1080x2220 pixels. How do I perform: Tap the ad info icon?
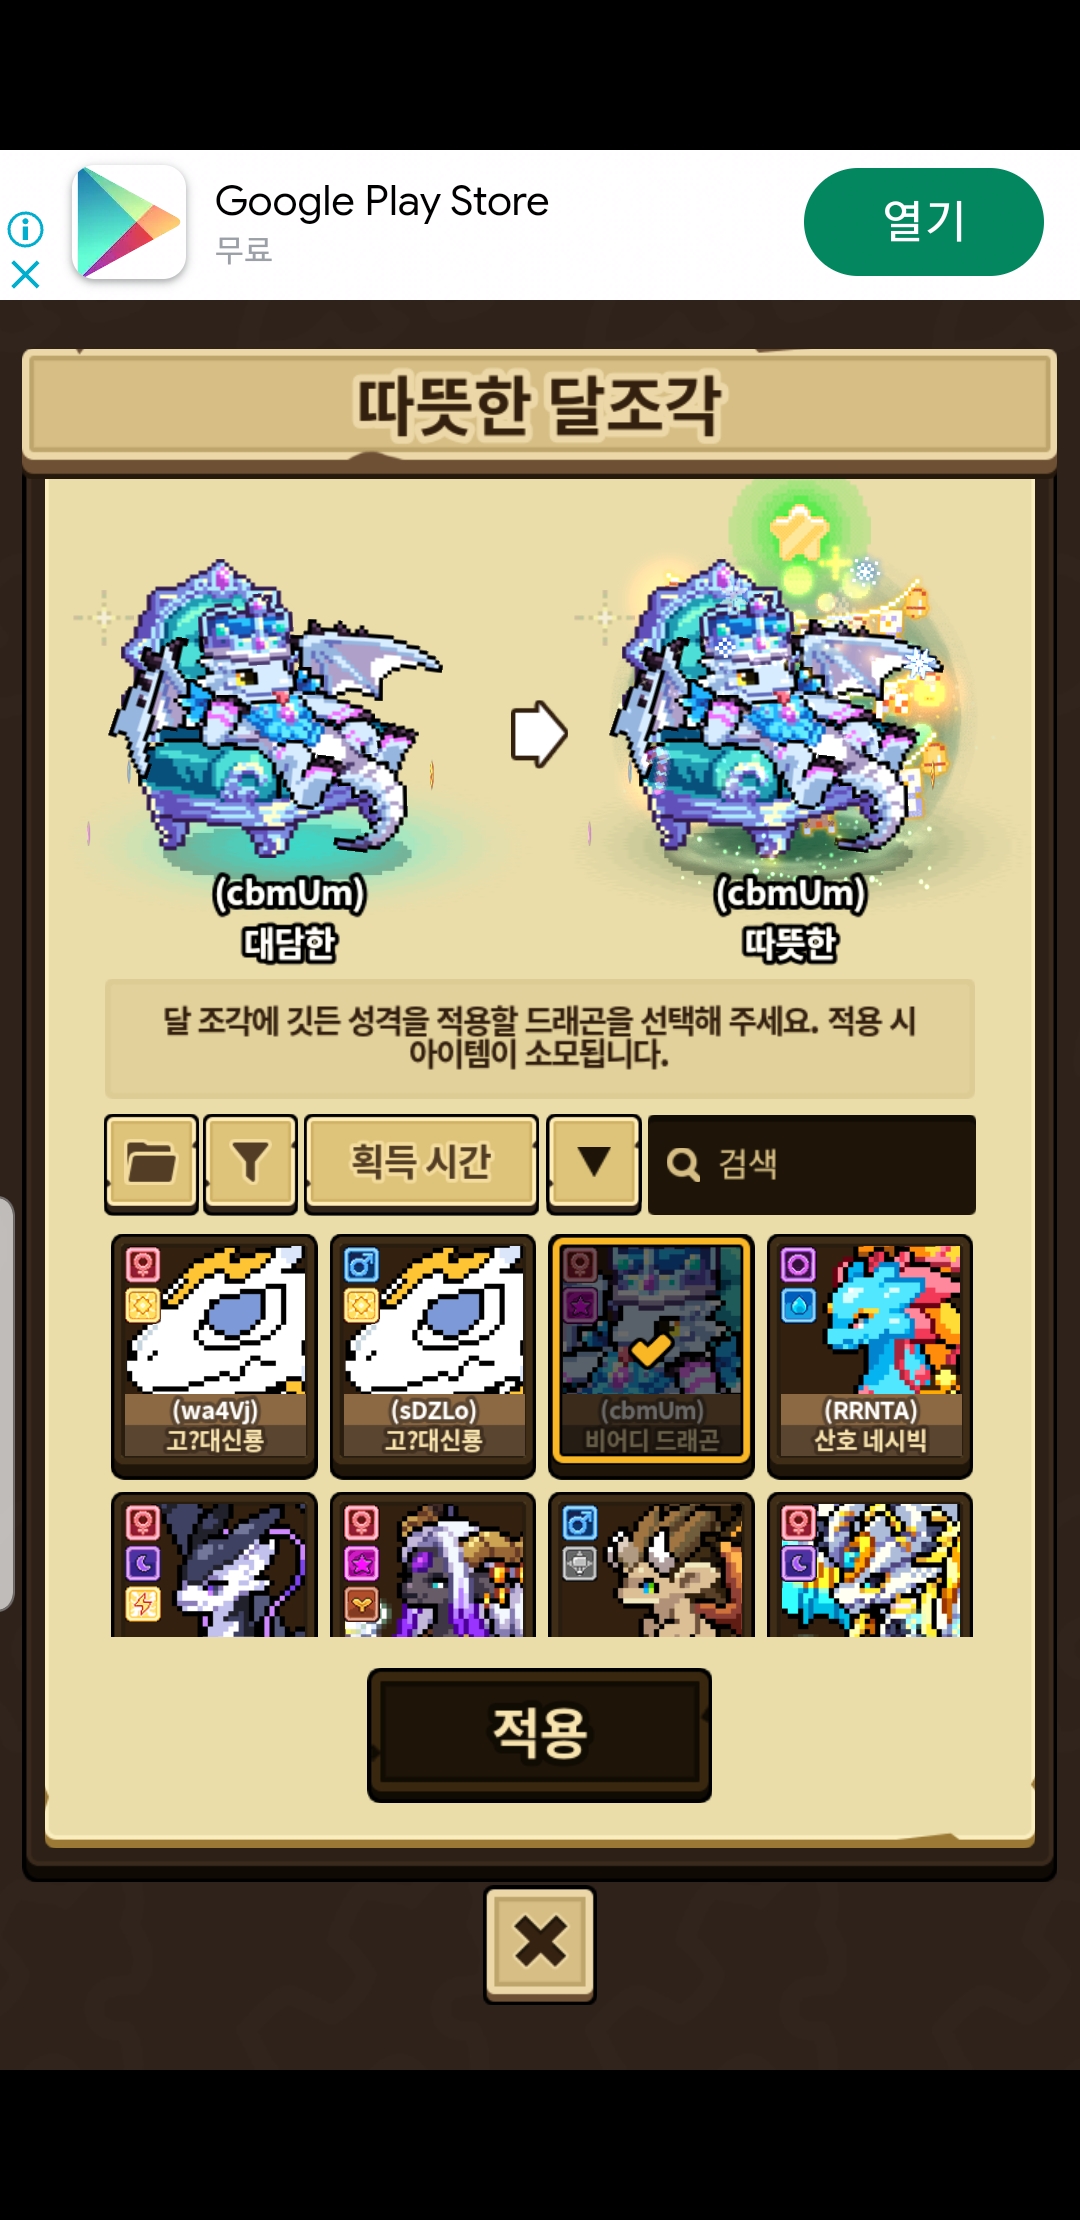pos(25,229)
